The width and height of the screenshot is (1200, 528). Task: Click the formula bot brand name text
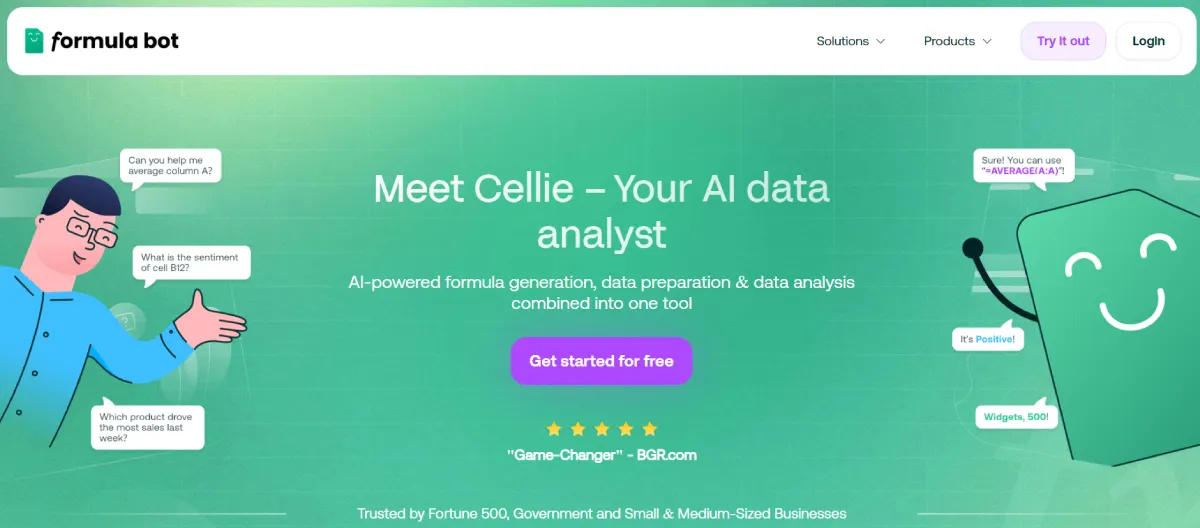114,41
